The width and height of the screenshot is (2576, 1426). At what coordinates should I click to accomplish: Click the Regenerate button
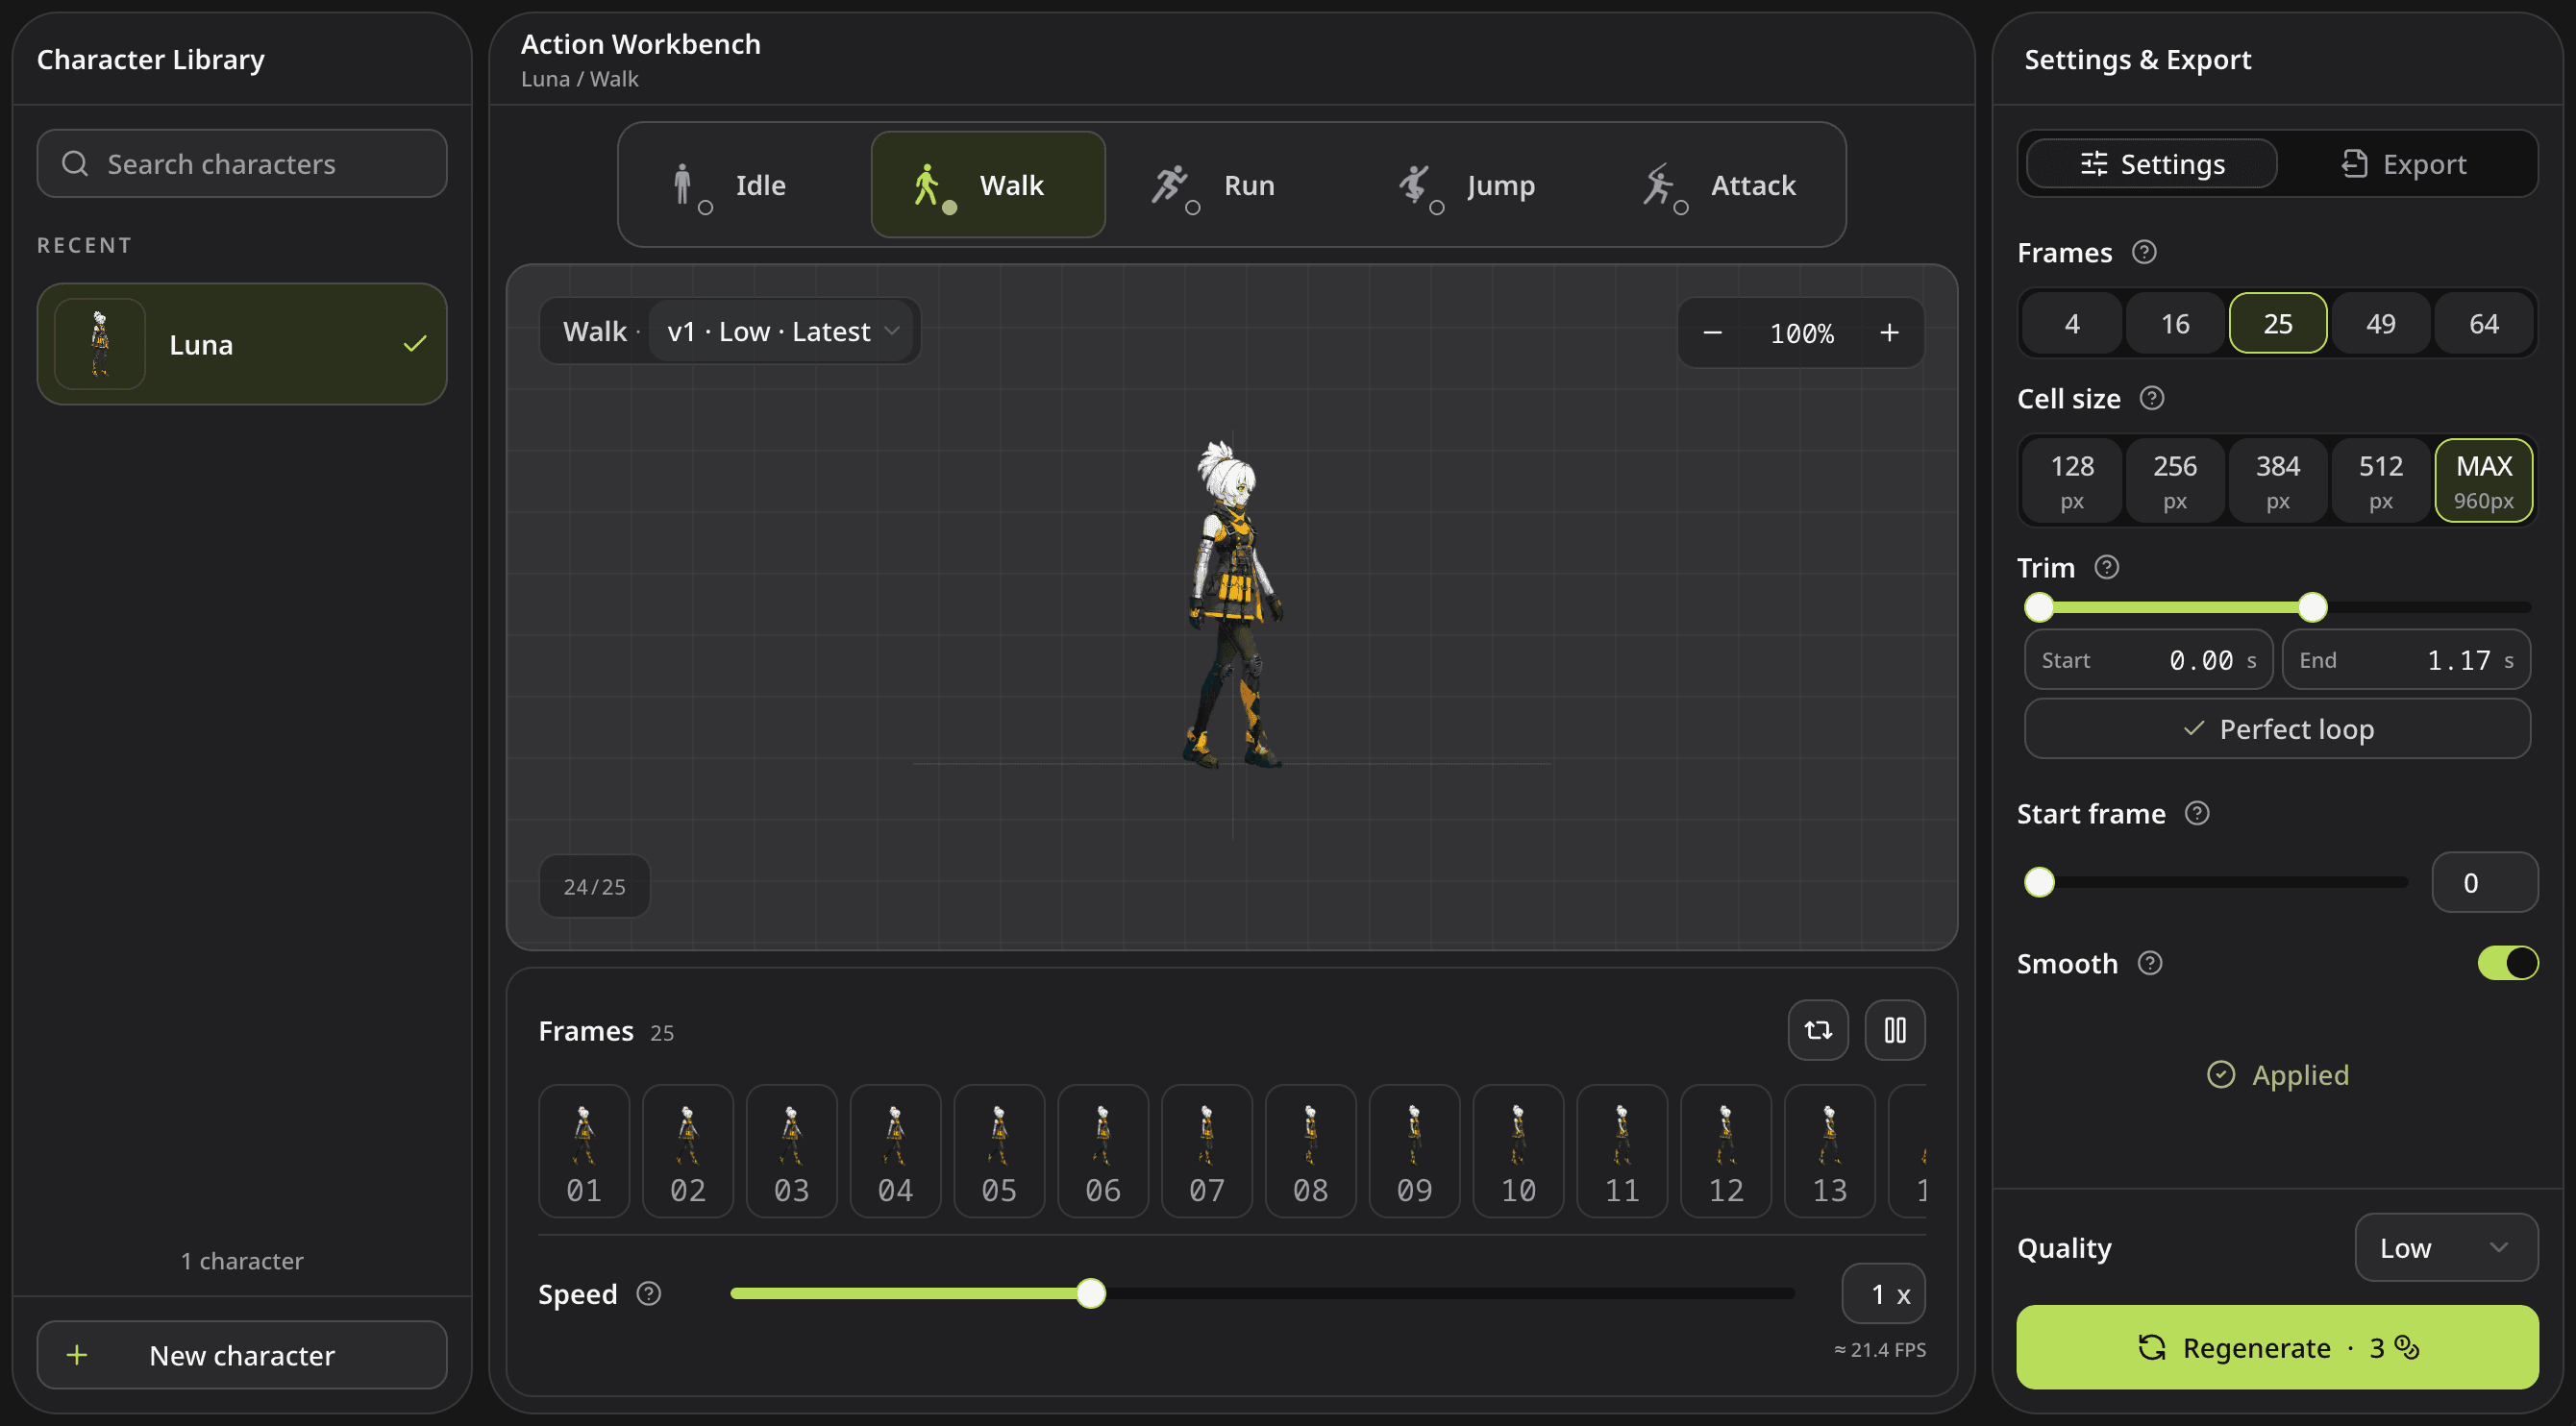[2277, 1347]
